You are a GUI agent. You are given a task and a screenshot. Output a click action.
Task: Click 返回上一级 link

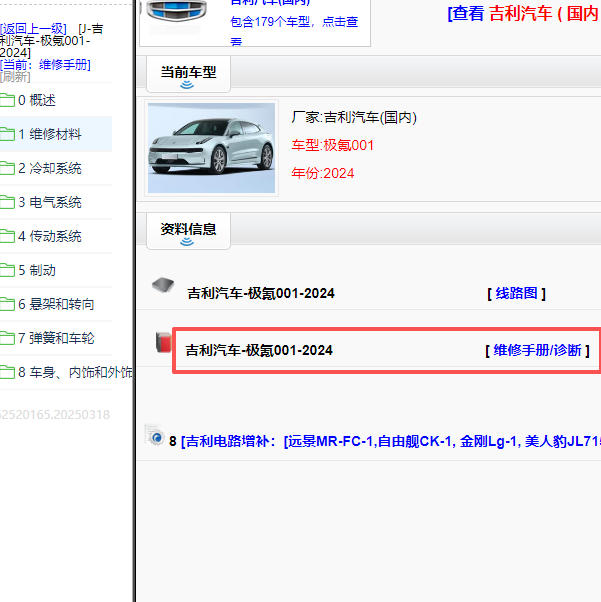(x=33, y=29)
